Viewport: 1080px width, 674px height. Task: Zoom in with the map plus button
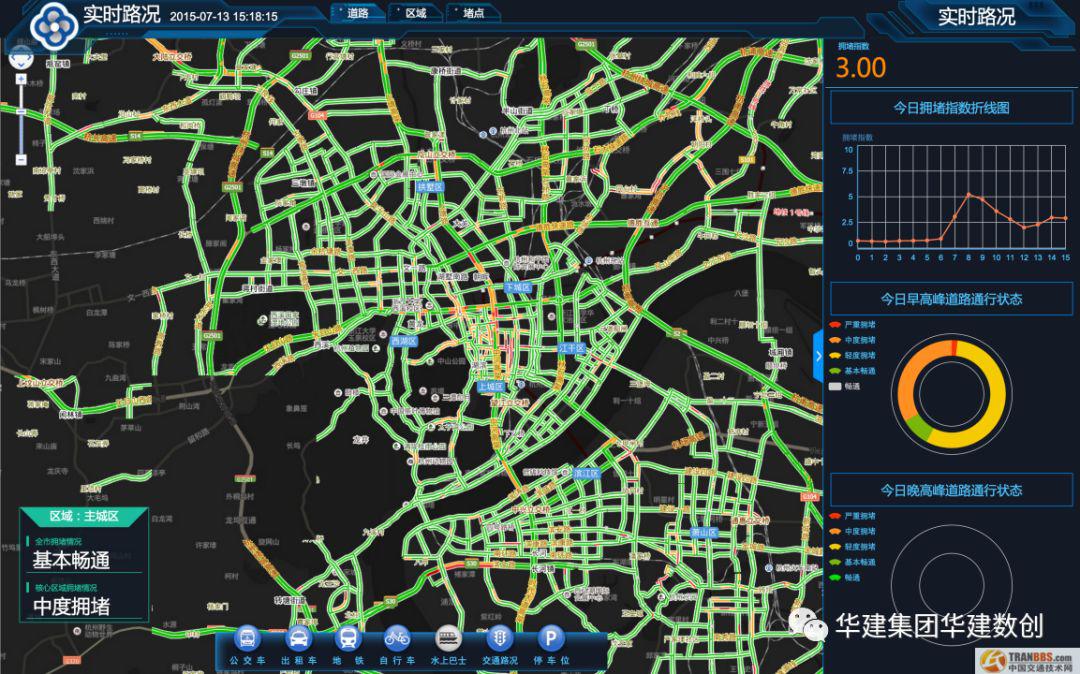pyautogui.click(x=21, y=79)
